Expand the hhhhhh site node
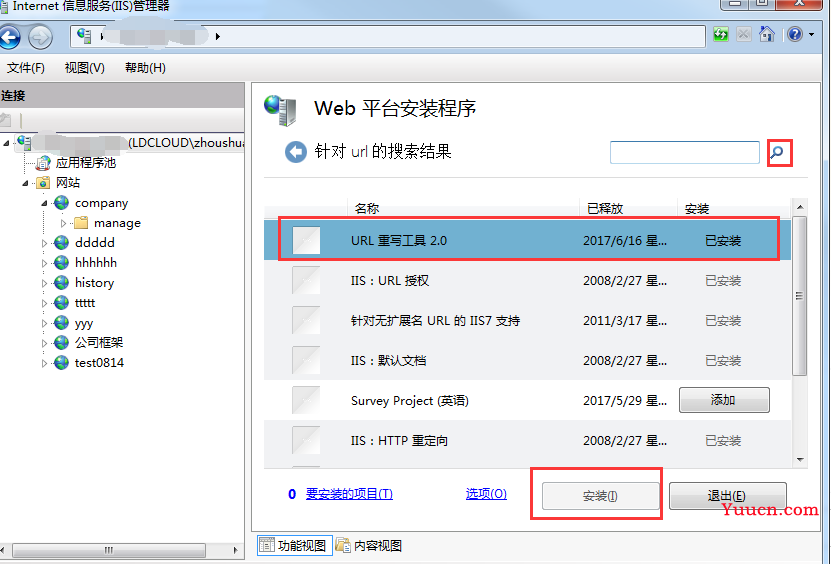Viewport: 831px width, 564px height. pos(45,263)
